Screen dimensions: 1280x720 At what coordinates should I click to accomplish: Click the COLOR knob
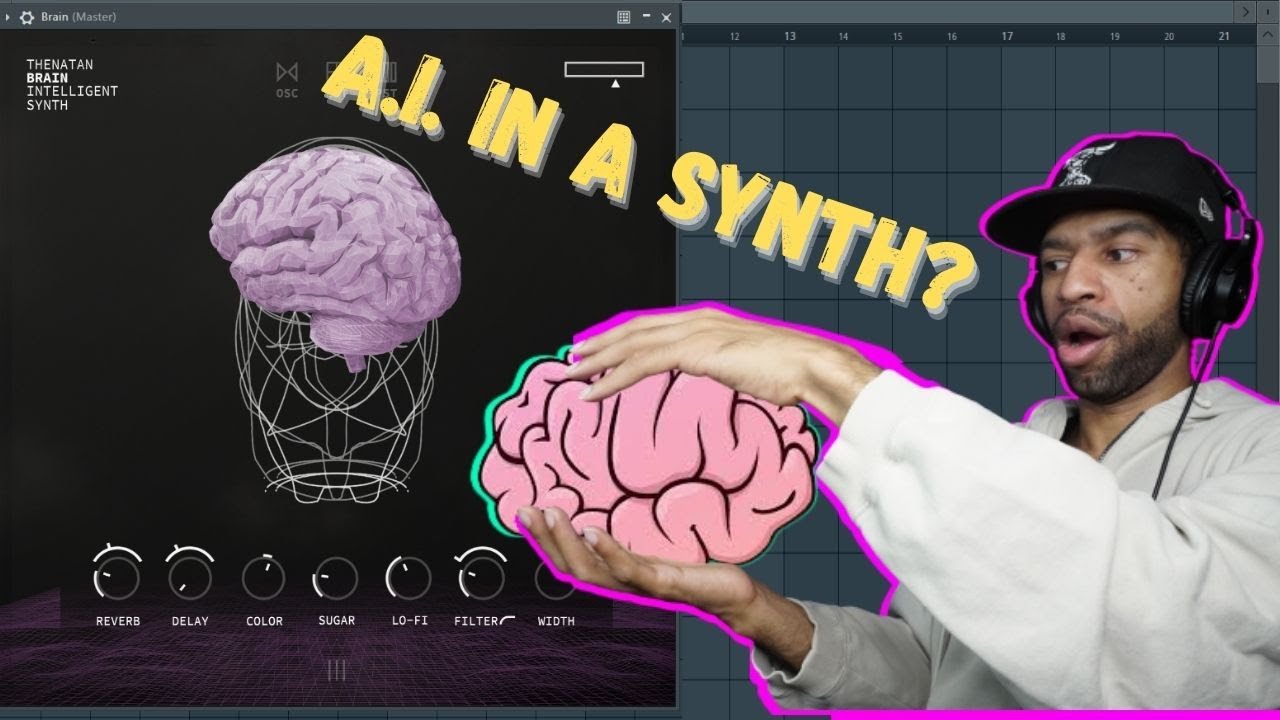(x=264, y=577)
